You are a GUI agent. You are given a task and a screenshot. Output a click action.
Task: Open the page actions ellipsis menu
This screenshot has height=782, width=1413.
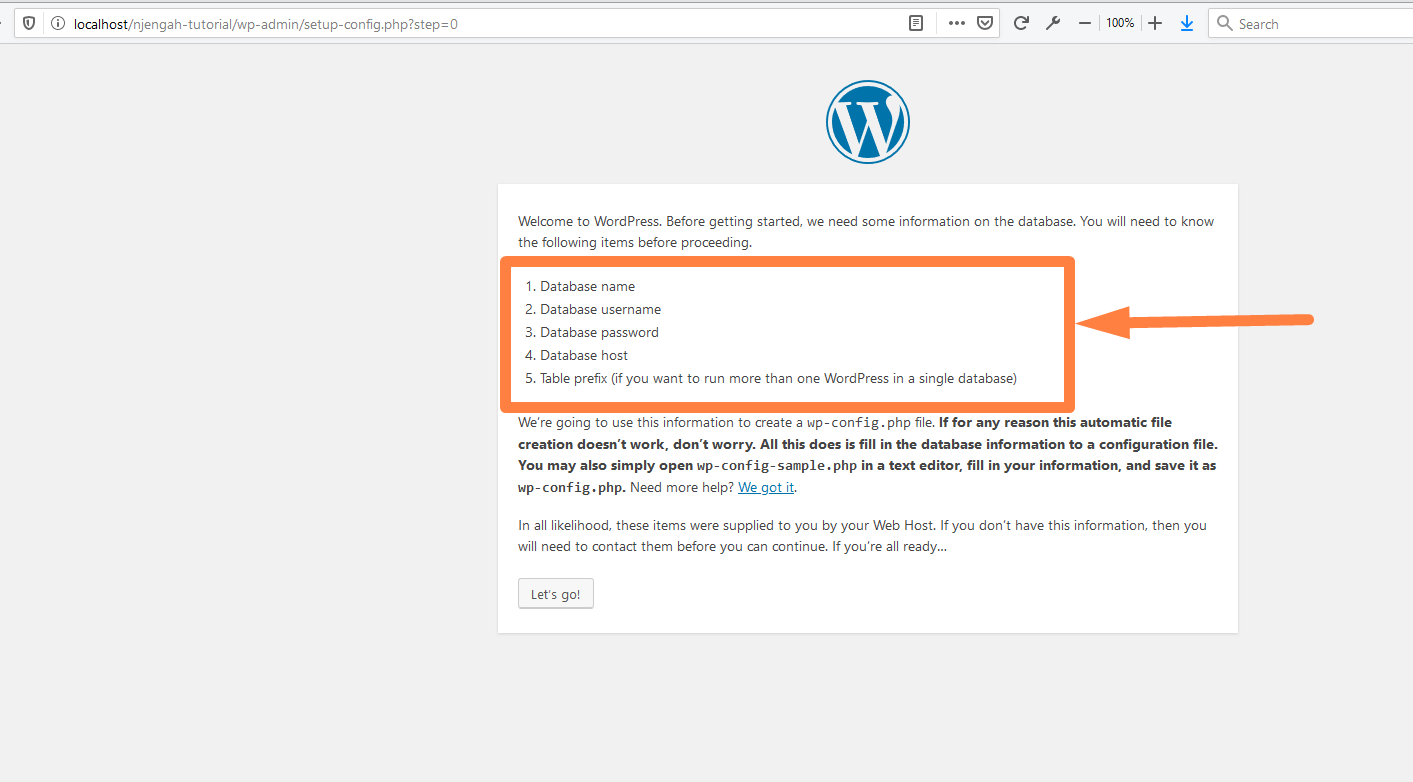pyautogui.click(x=956, y=22)
